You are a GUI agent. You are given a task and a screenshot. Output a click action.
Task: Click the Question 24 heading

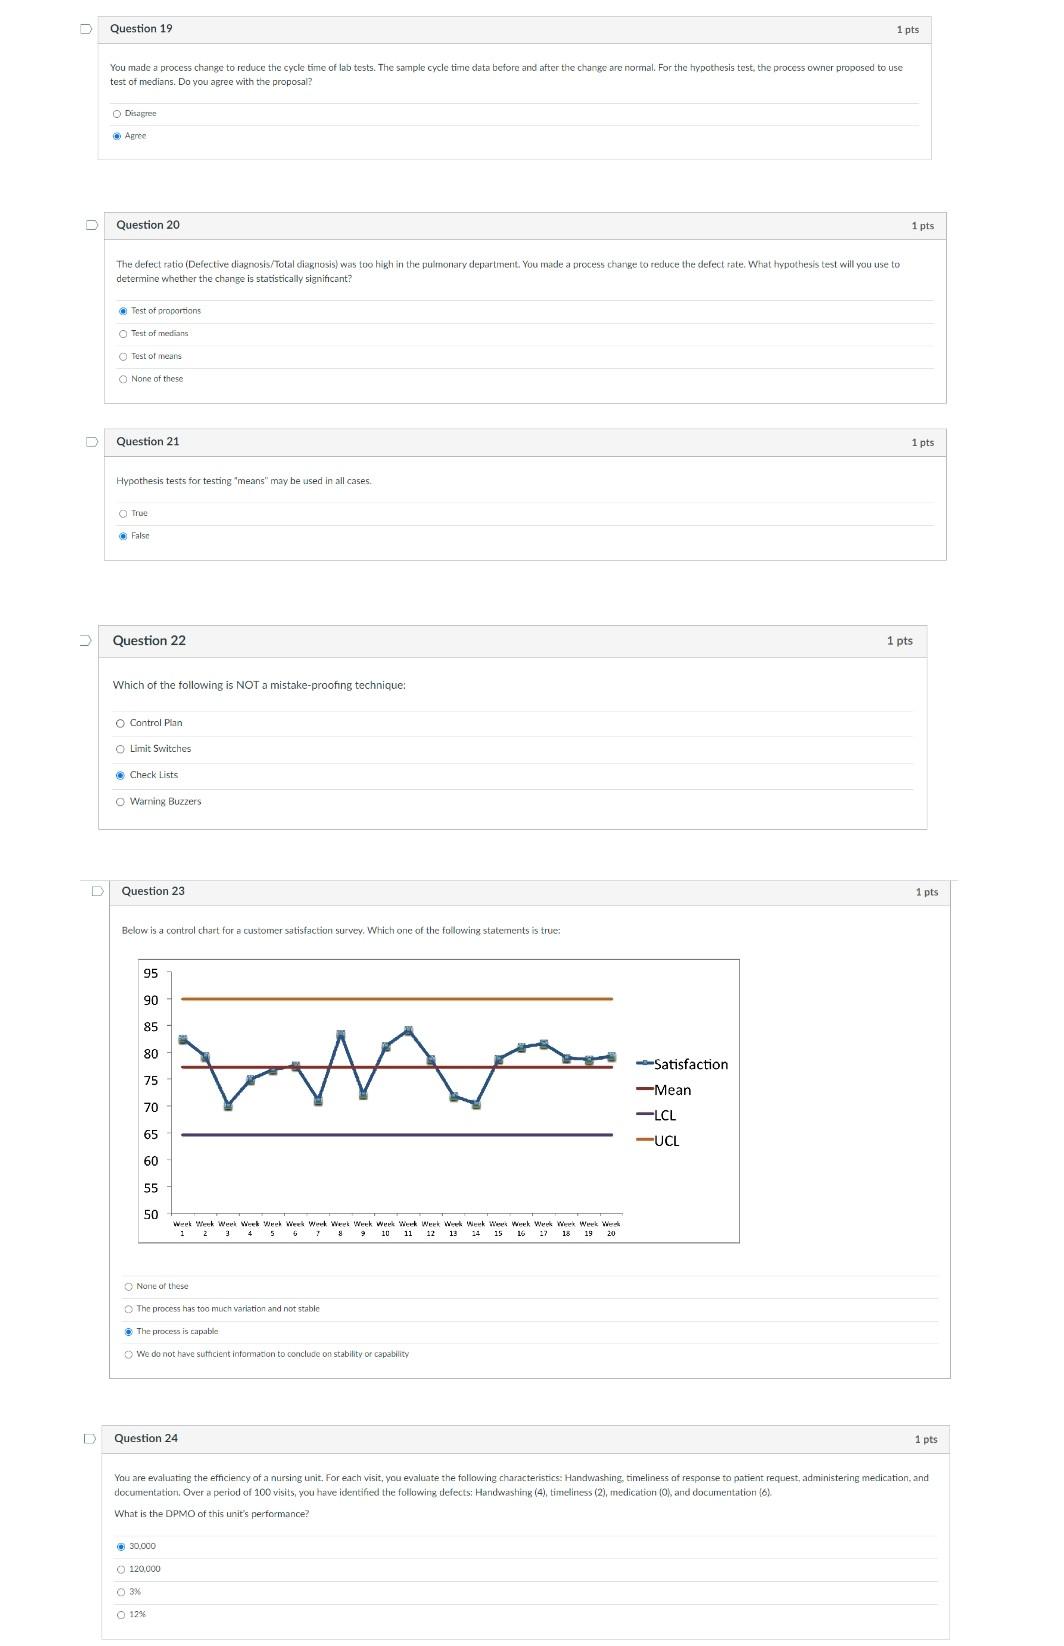click(146, 1438)
